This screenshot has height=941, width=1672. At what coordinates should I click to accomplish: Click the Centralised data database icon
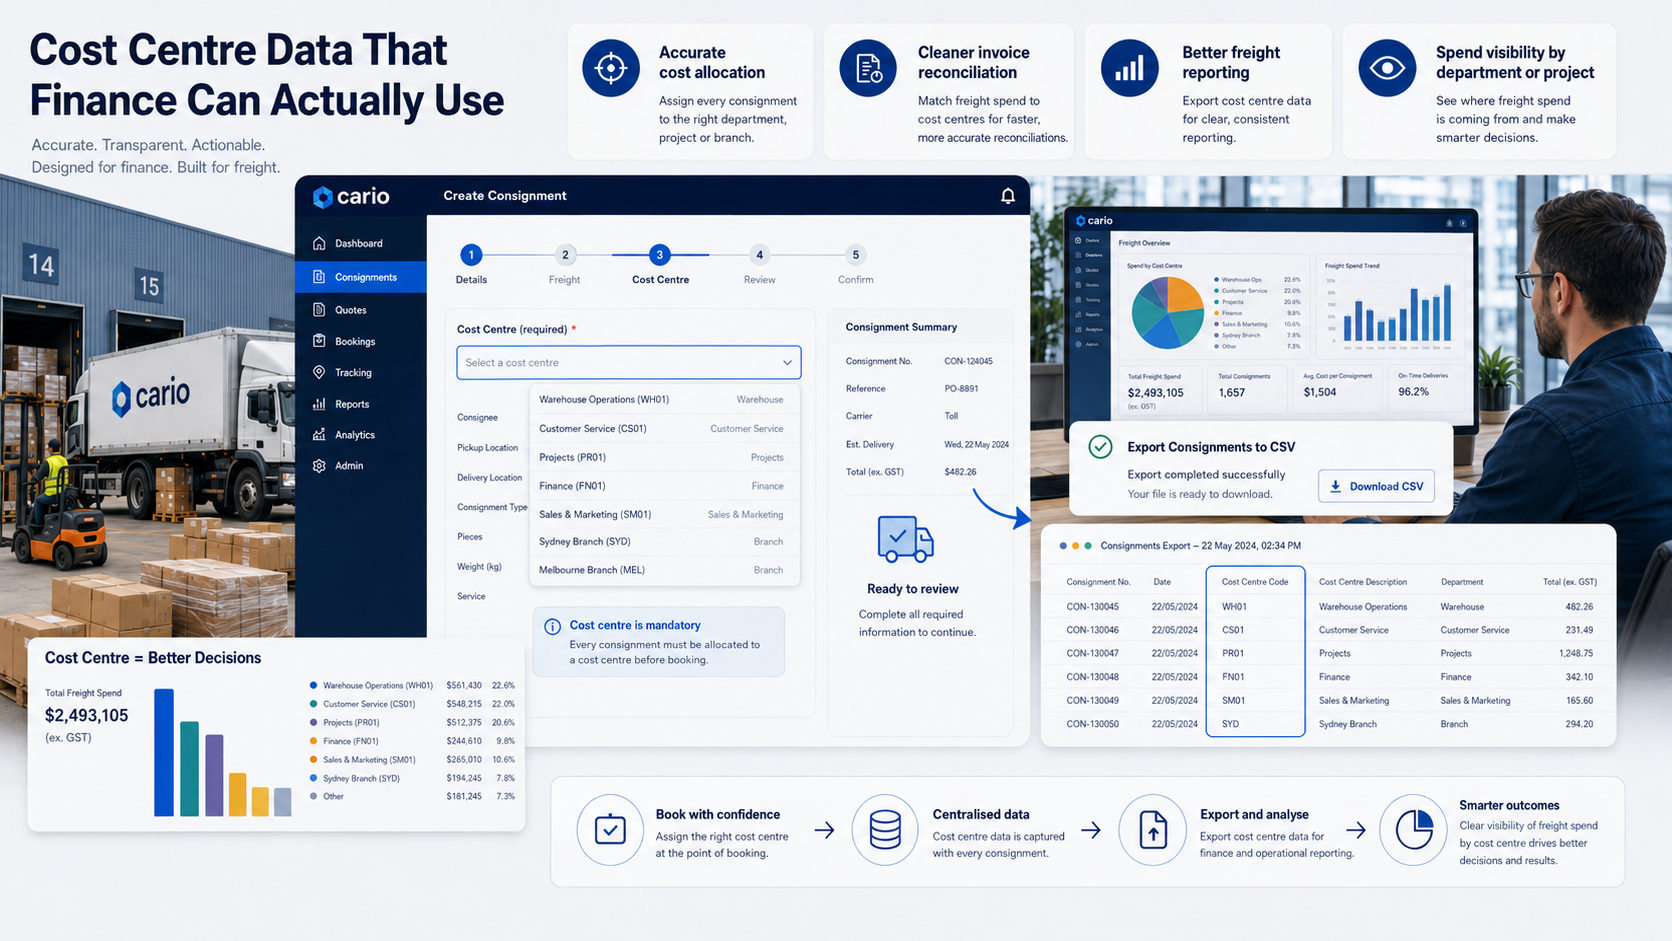tap(885, 830)
